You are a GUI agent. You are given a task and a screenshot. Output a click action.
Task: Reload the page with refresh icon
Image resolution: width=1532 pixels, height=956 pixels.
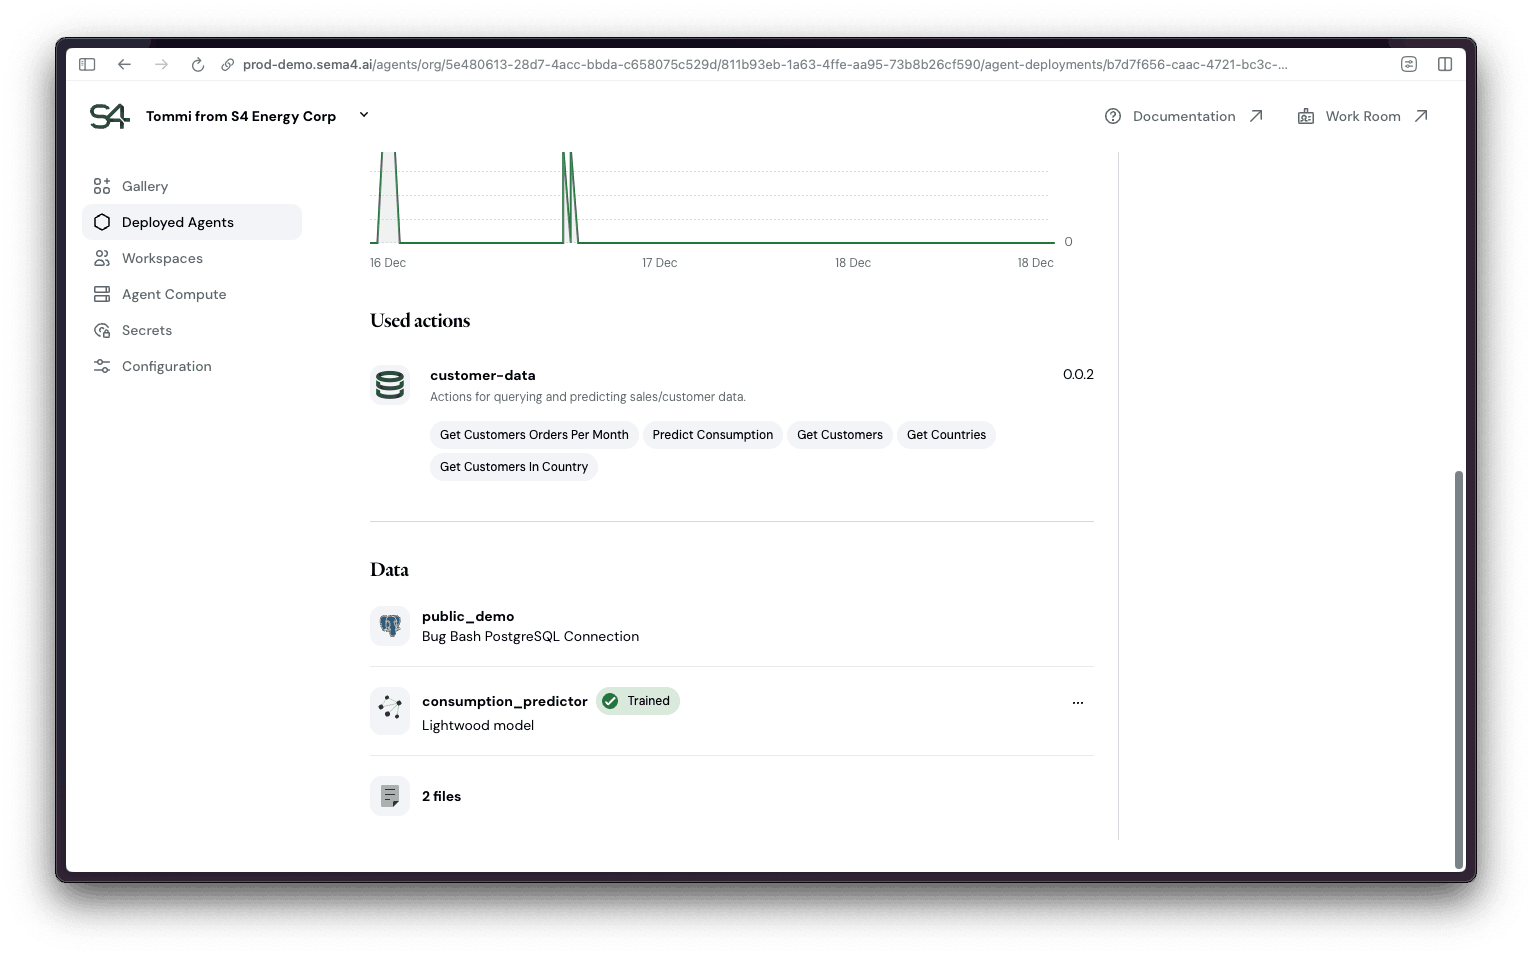pos(198,64)
